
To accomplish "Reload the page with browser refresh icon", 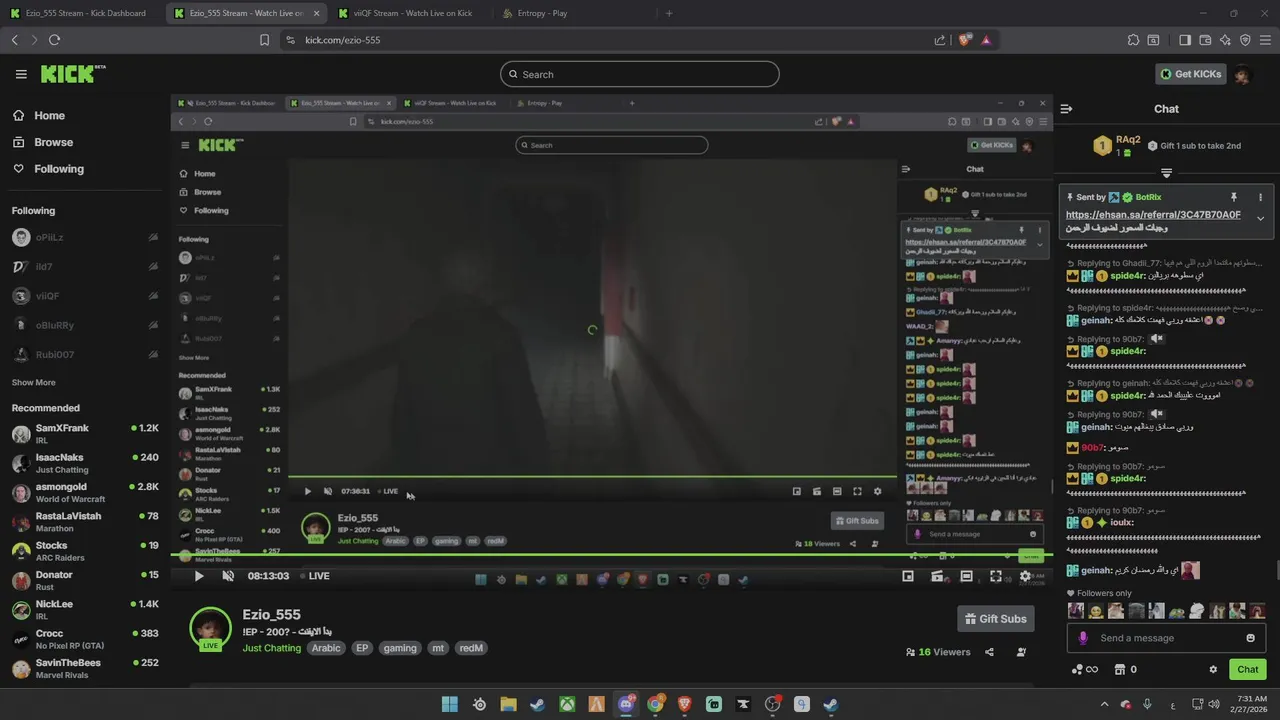I will point(54,40).
